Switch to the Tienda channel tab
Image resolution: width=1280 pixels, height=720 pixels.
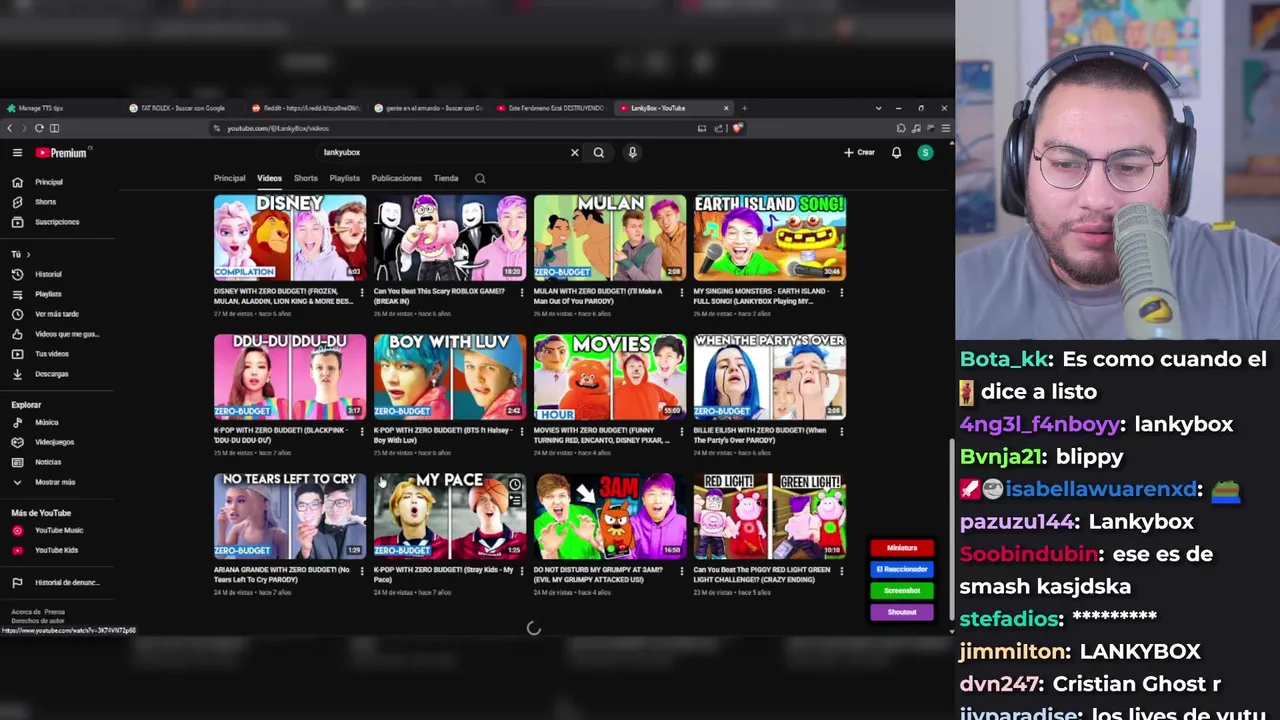click(x=445, y=178)
